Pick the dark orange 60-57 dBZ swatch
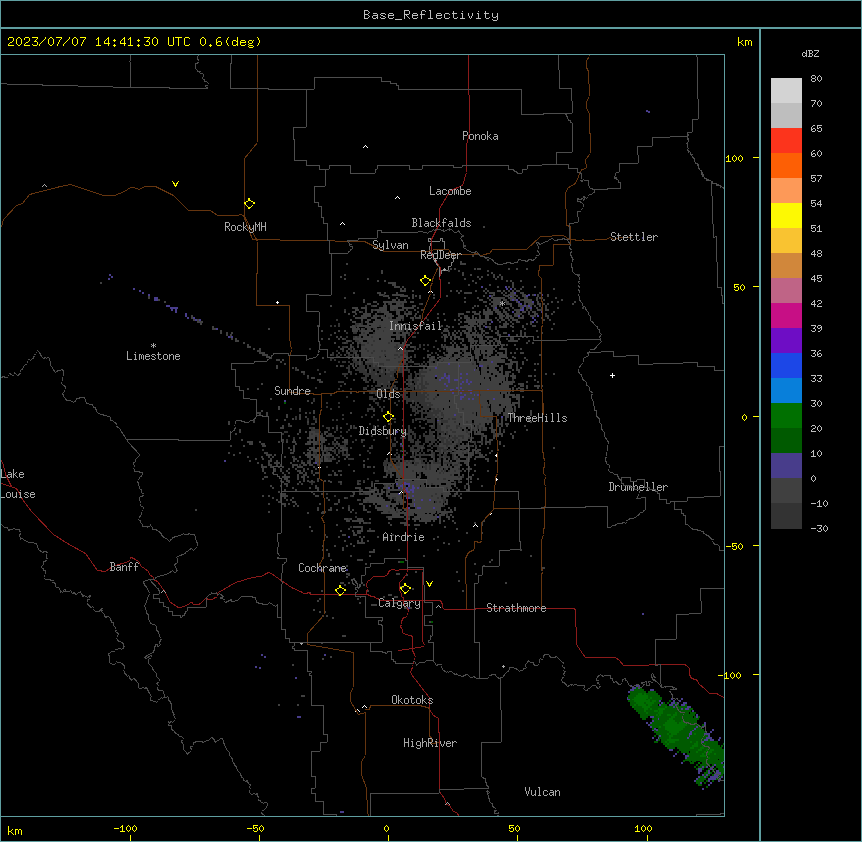Viewport: 862px width, 842px height. (x=786, y=165)
